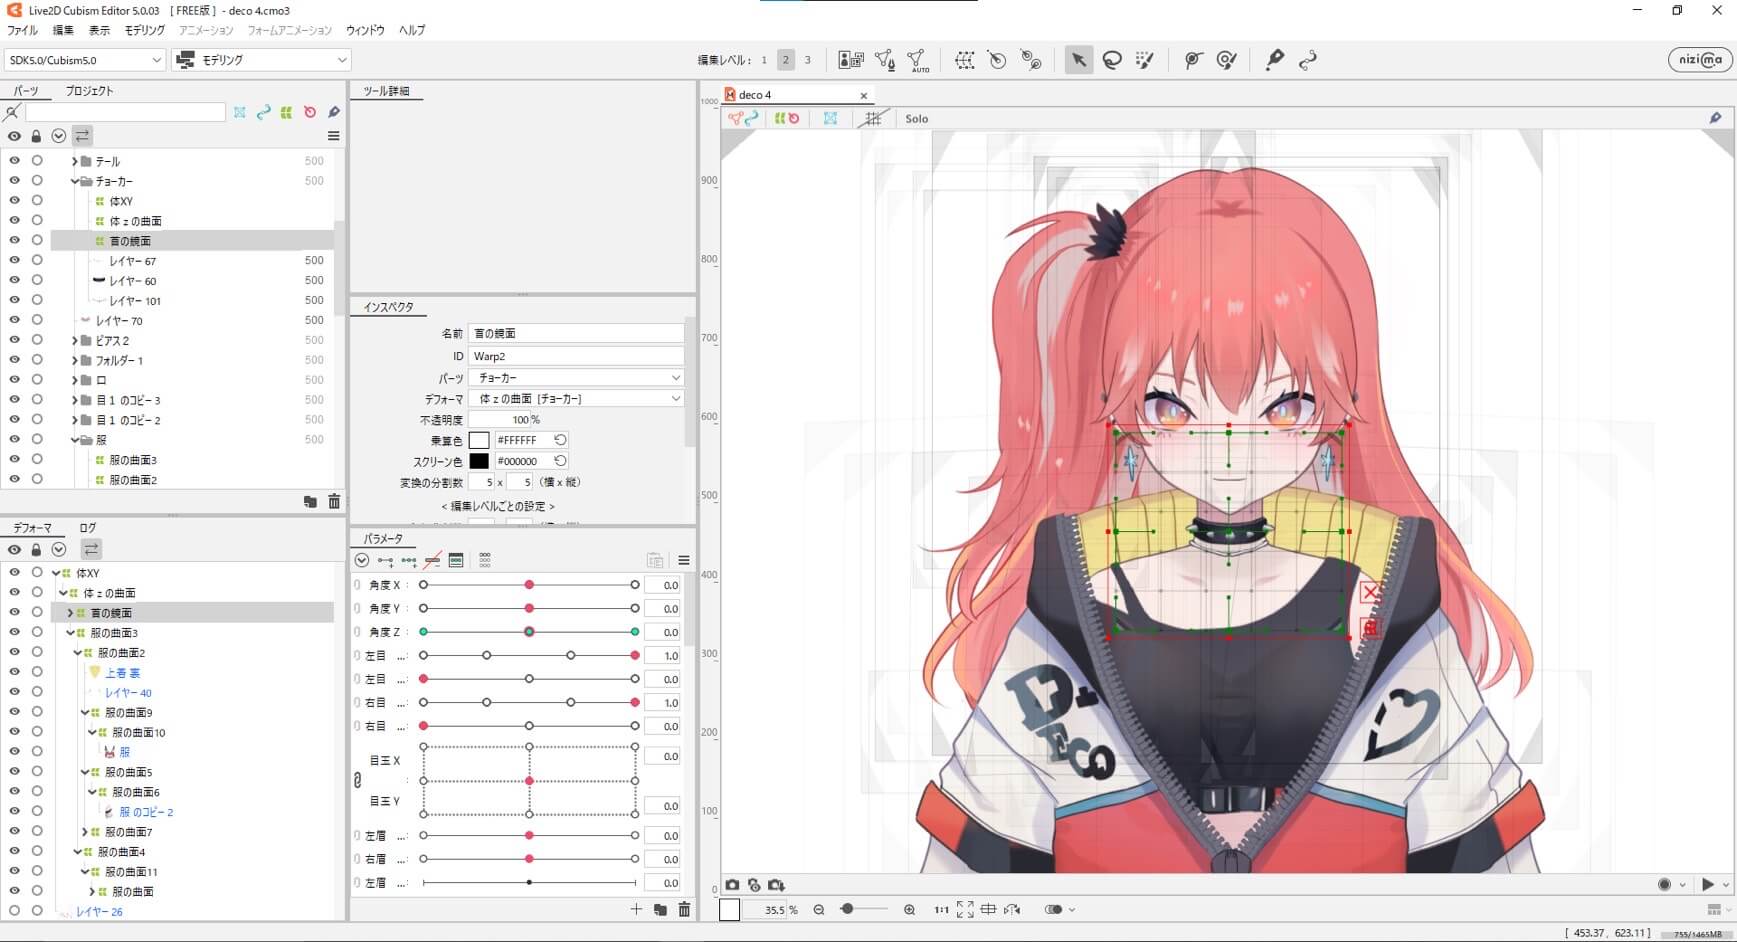Zoom out of the canvas
The image size is (1737, 942).
pos(819,910)
